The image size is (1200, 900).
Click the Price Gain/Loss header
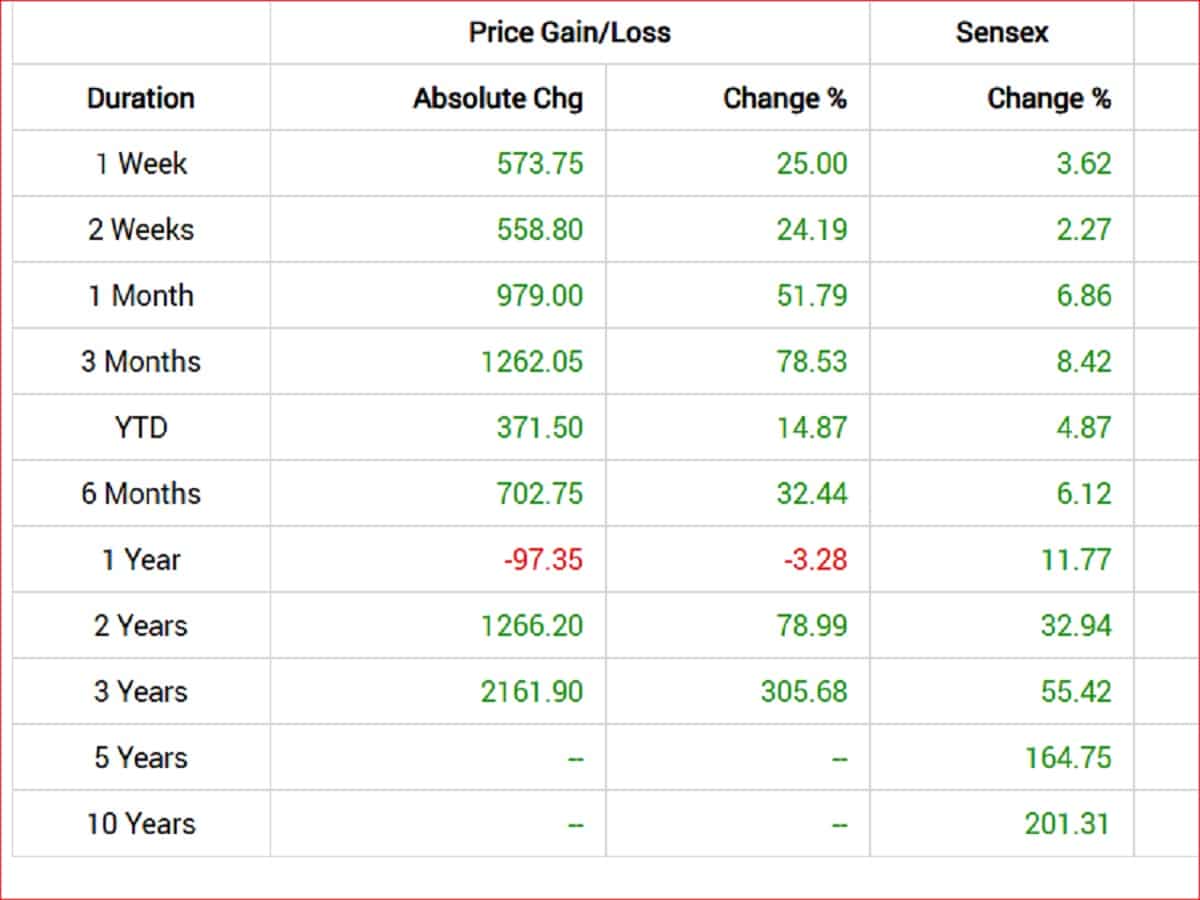point(569,32)
